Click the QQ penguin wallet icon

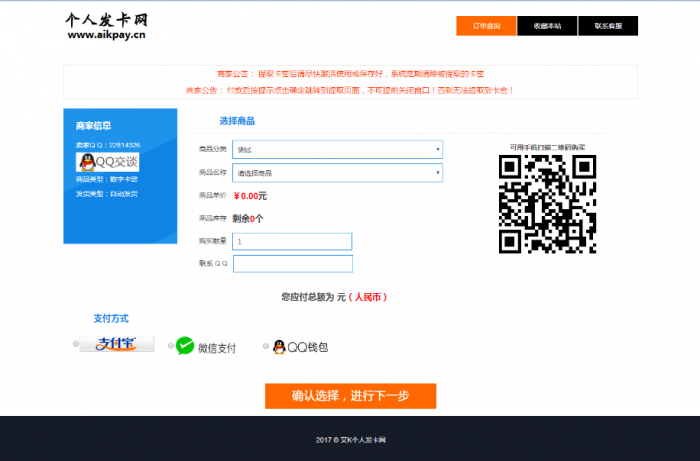click(x=279, y=346)
